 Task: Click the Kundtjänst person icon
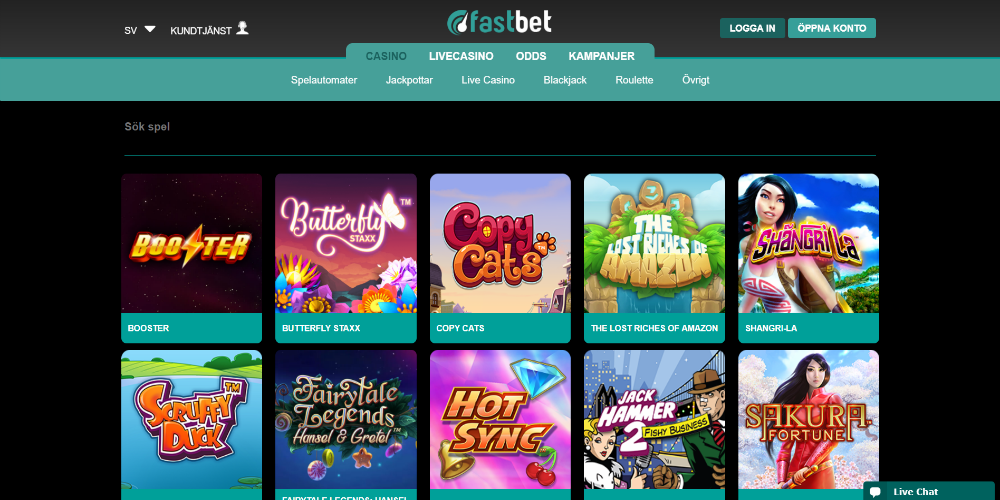click(x=242, y=28)
